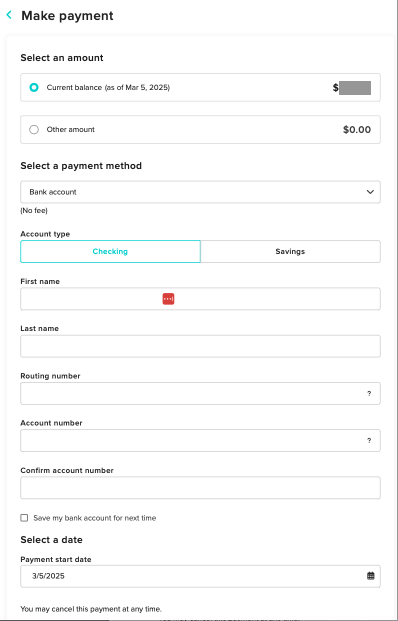Click the Make payment heading
Viewport: 398px width, 621px height.
coord(67,15)
